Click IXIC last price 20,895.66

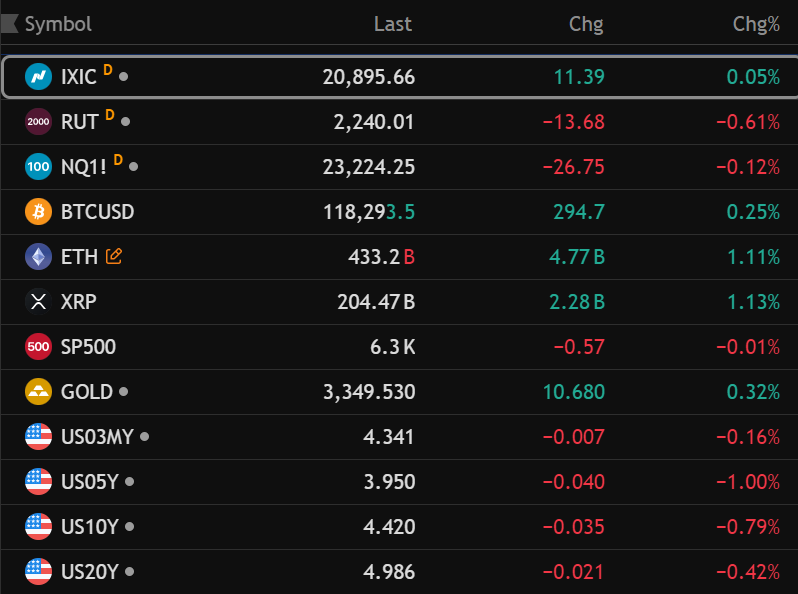tap(369, 77)
